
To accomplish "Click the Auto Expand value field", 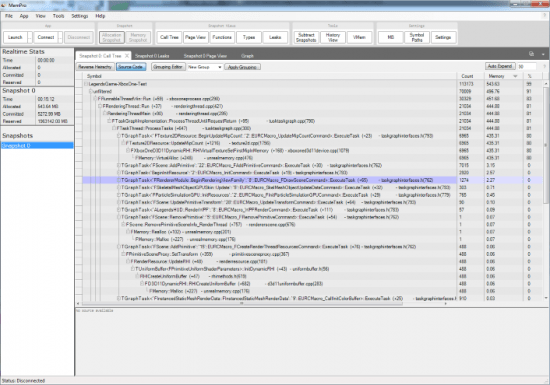I will 526,66.
